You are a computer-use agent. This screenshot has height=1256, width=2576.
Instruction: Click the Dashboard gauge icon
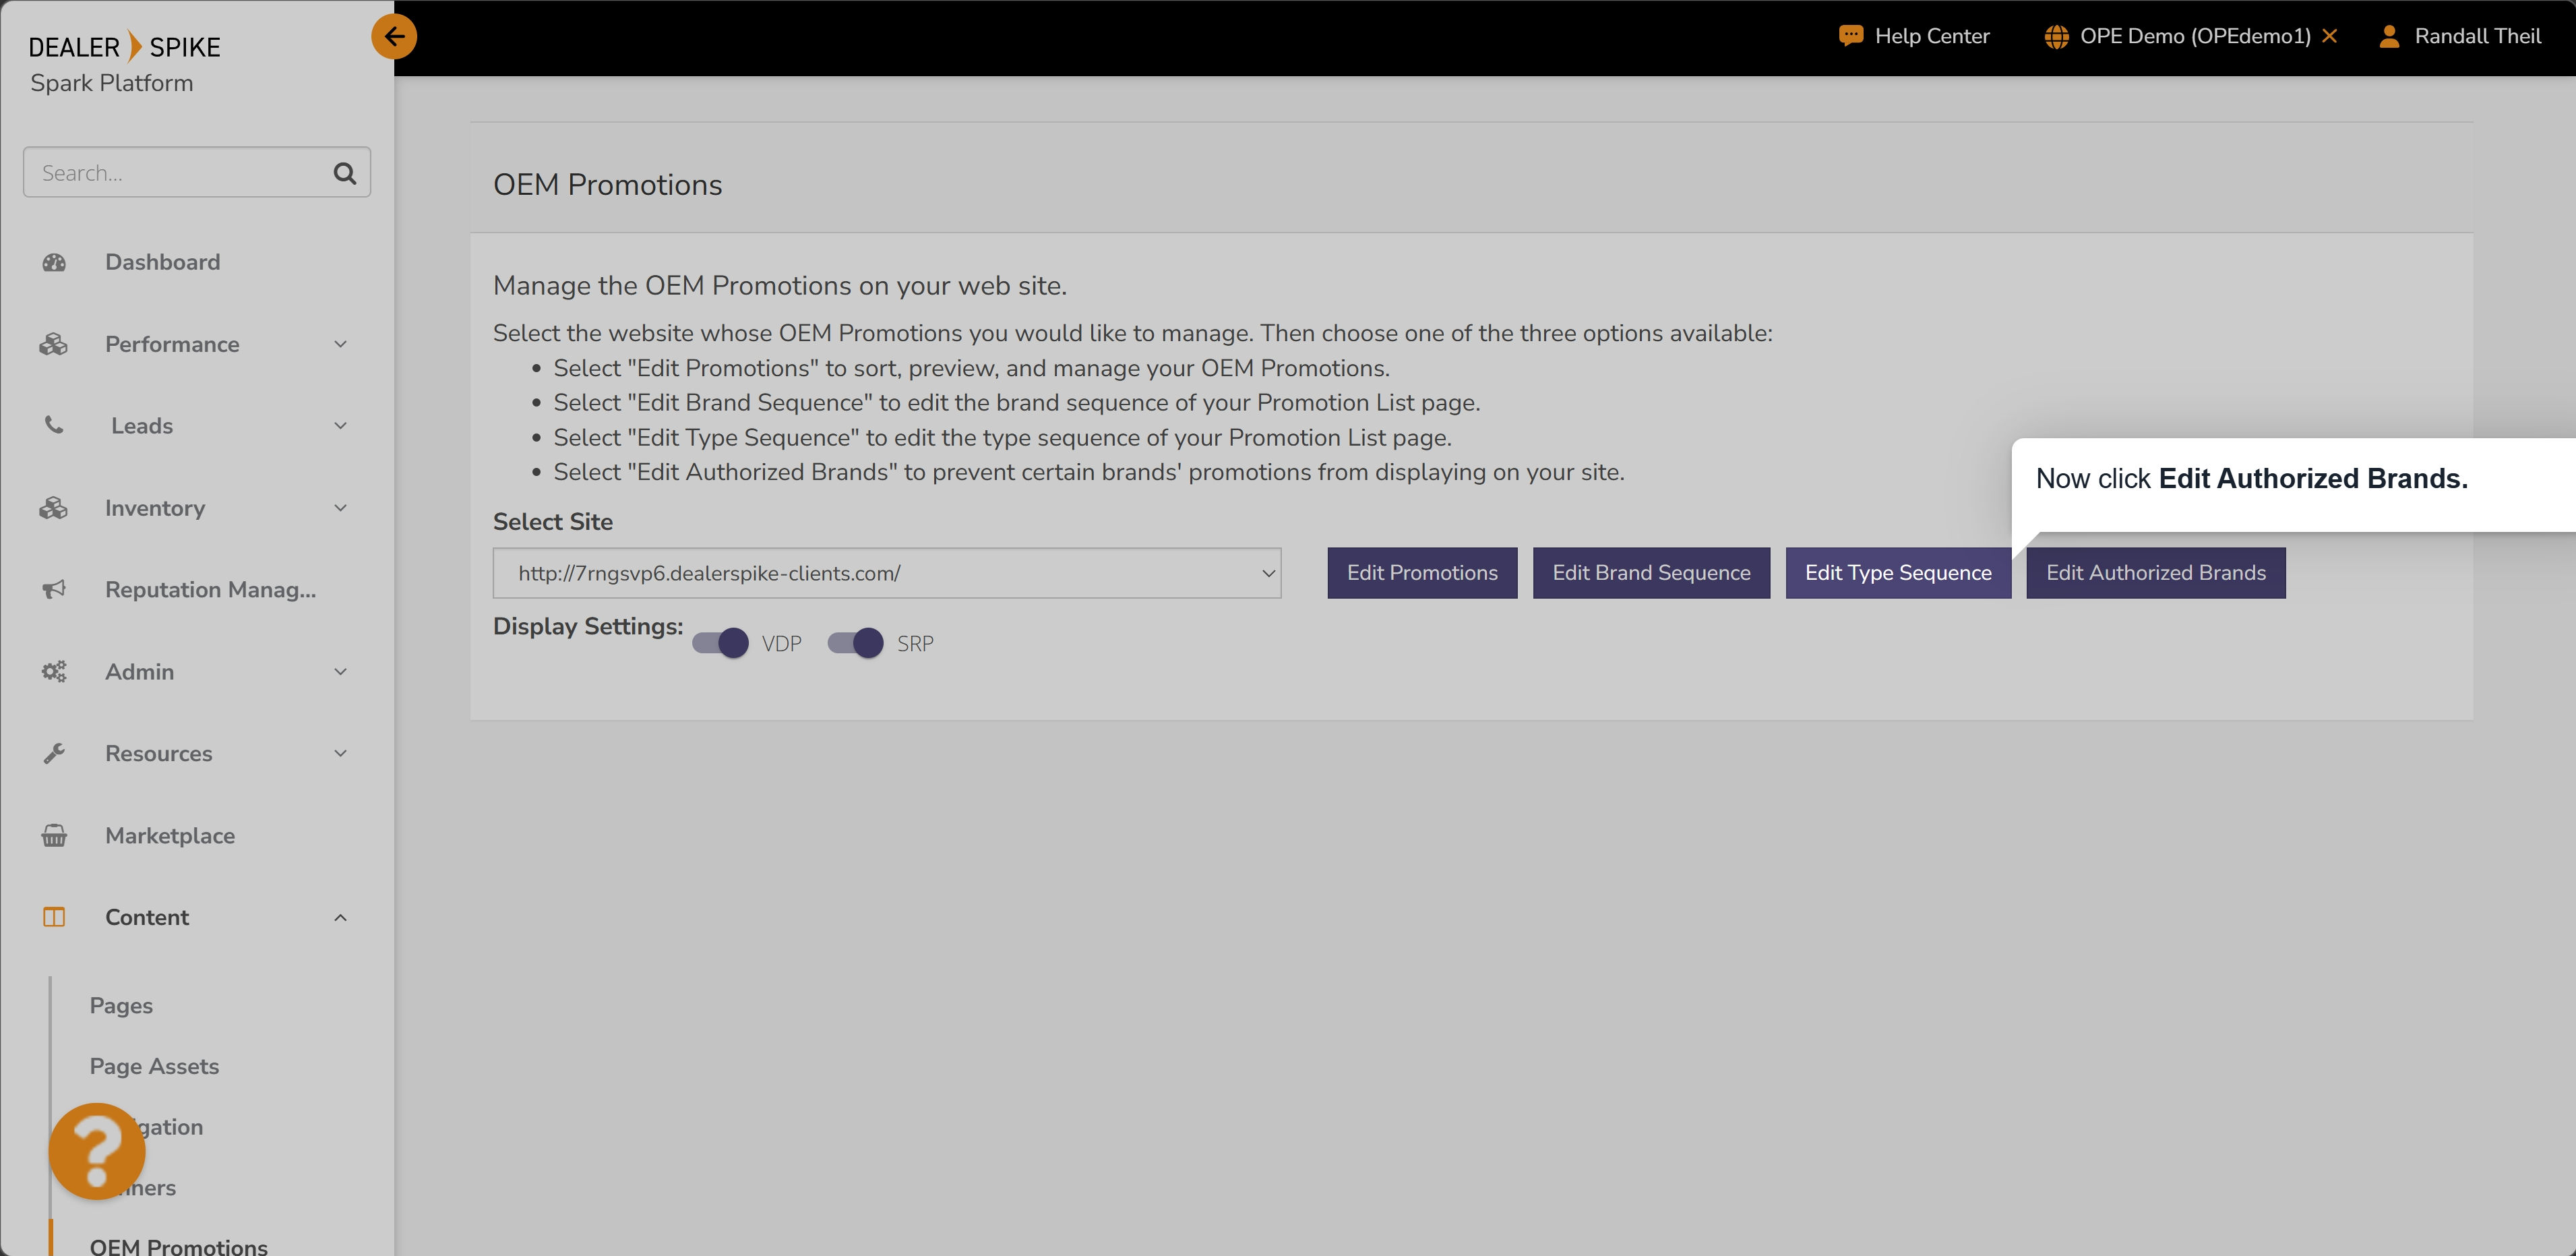click(54, 262)
